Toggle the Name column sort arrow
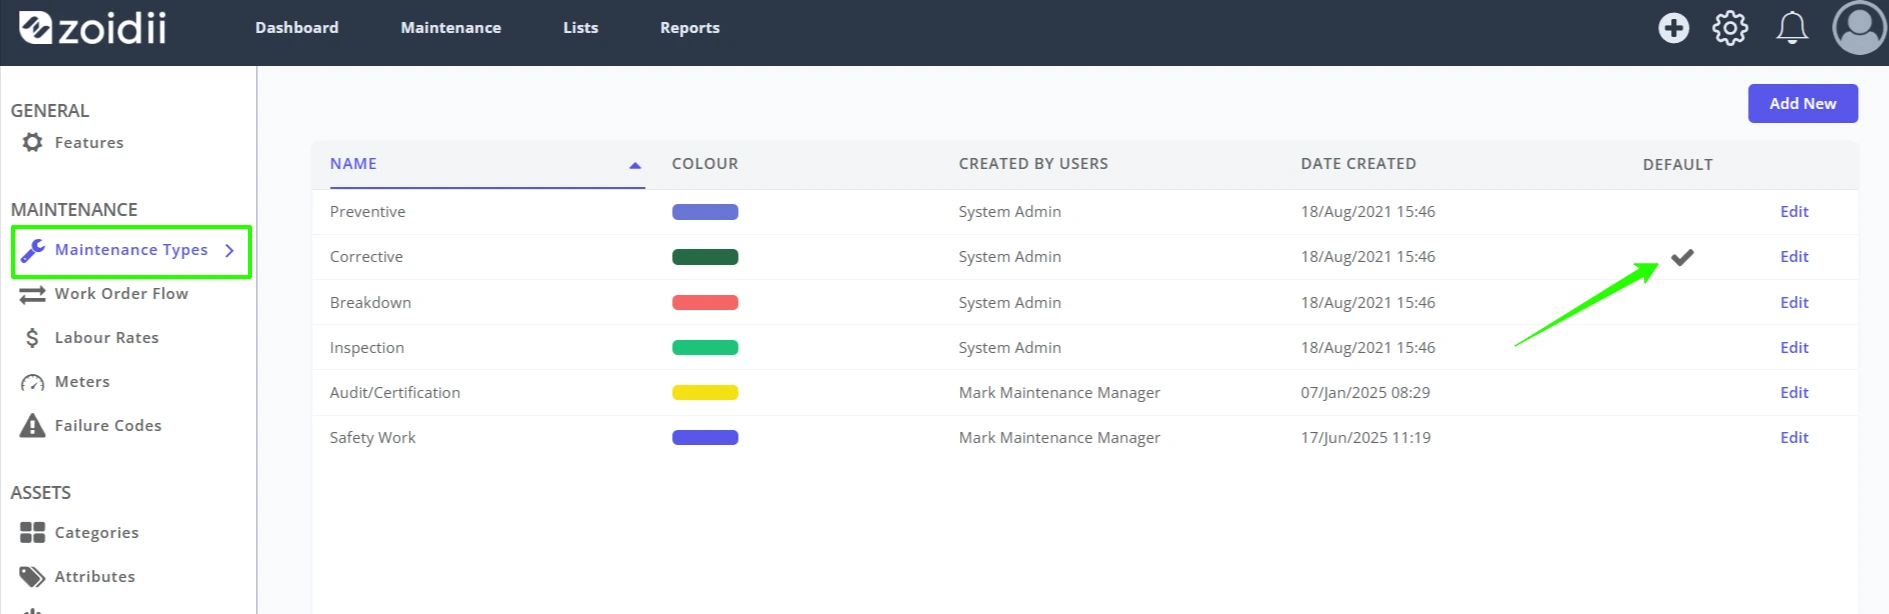 [635, 165]
